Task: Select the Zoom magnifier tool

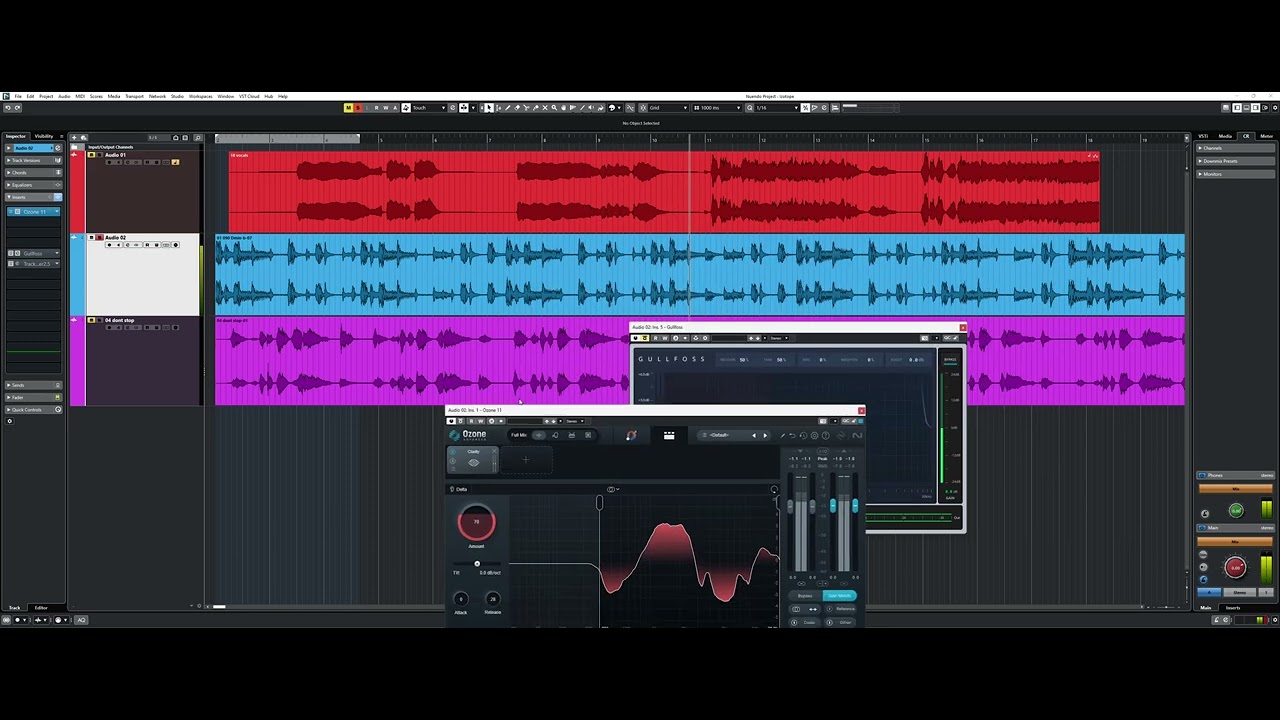Action: pyautogui.click(x=554, y=107)
